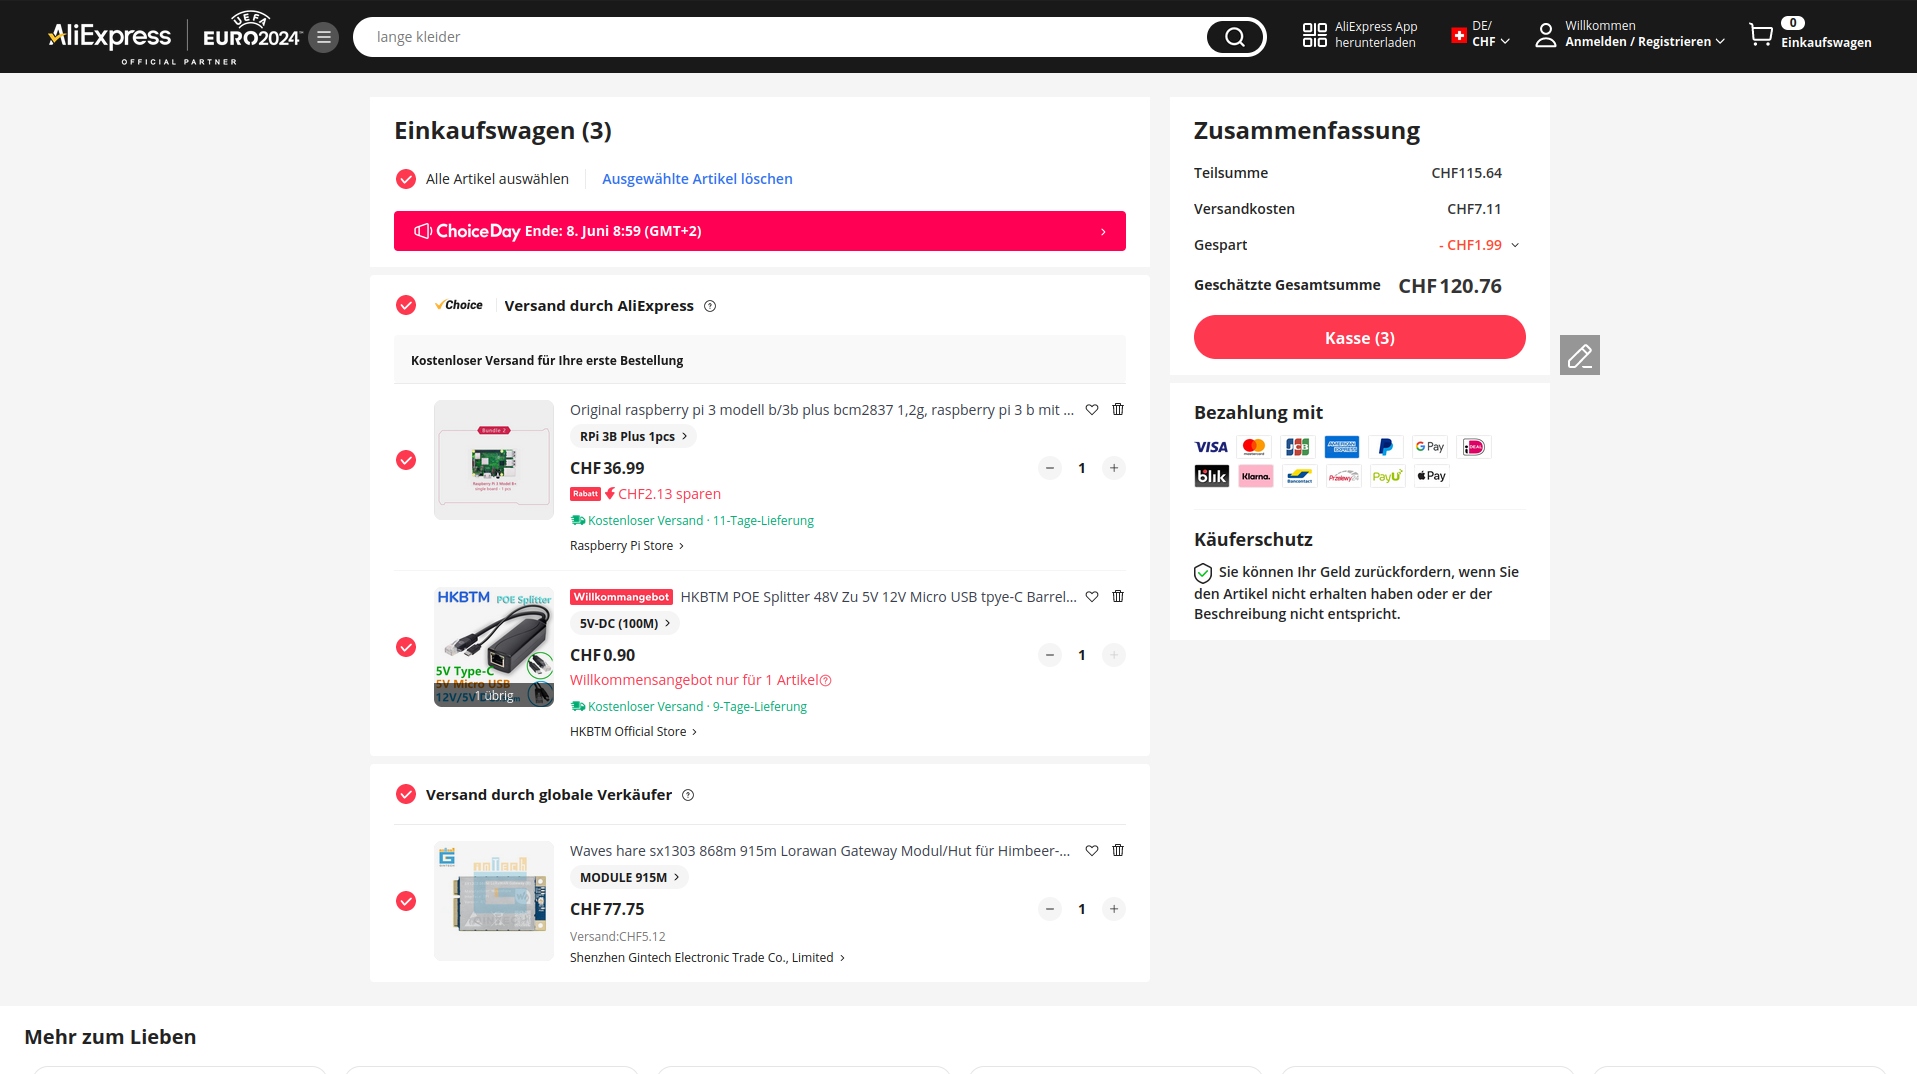The width and height of the screenshot is (1917, 1074).
Task: Open HKBTM Official Store link
Action: (634, 732)
